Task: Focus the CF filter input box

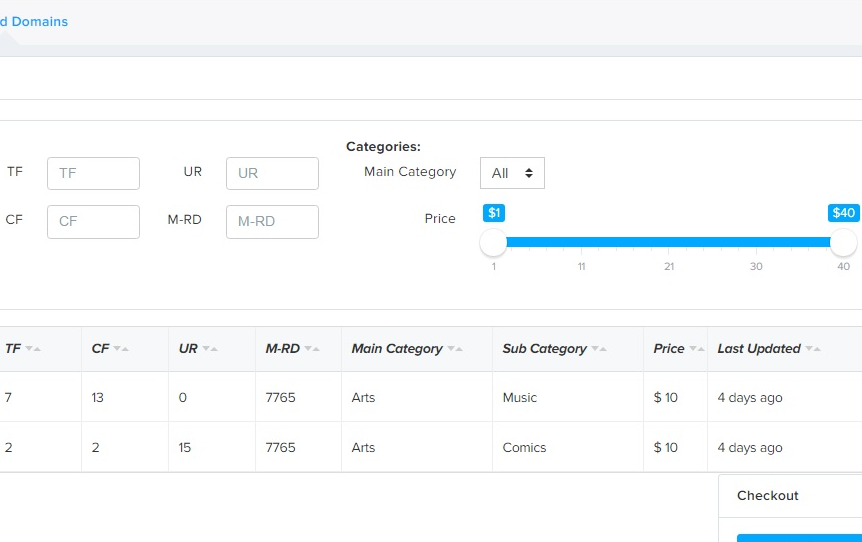Action: tap(93, 222)
